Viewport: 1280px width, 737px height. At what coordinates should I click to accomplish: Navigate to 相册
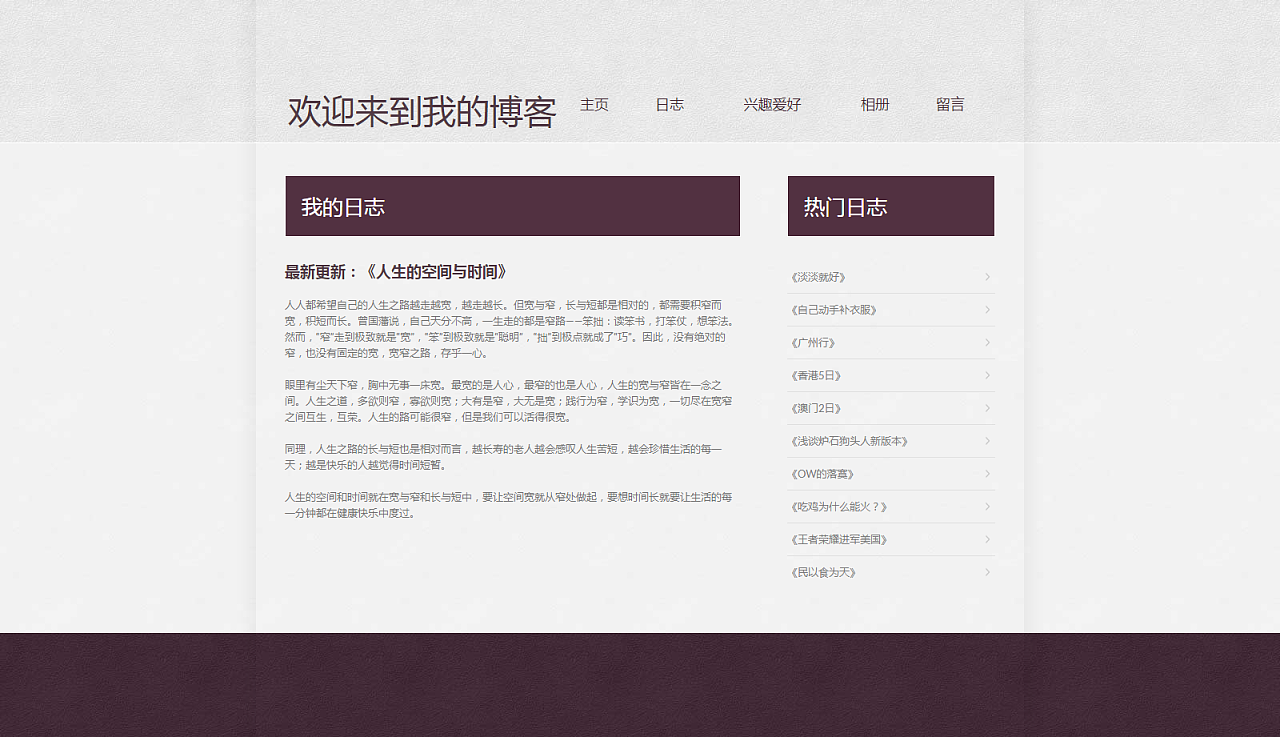(x=875, y=105)
